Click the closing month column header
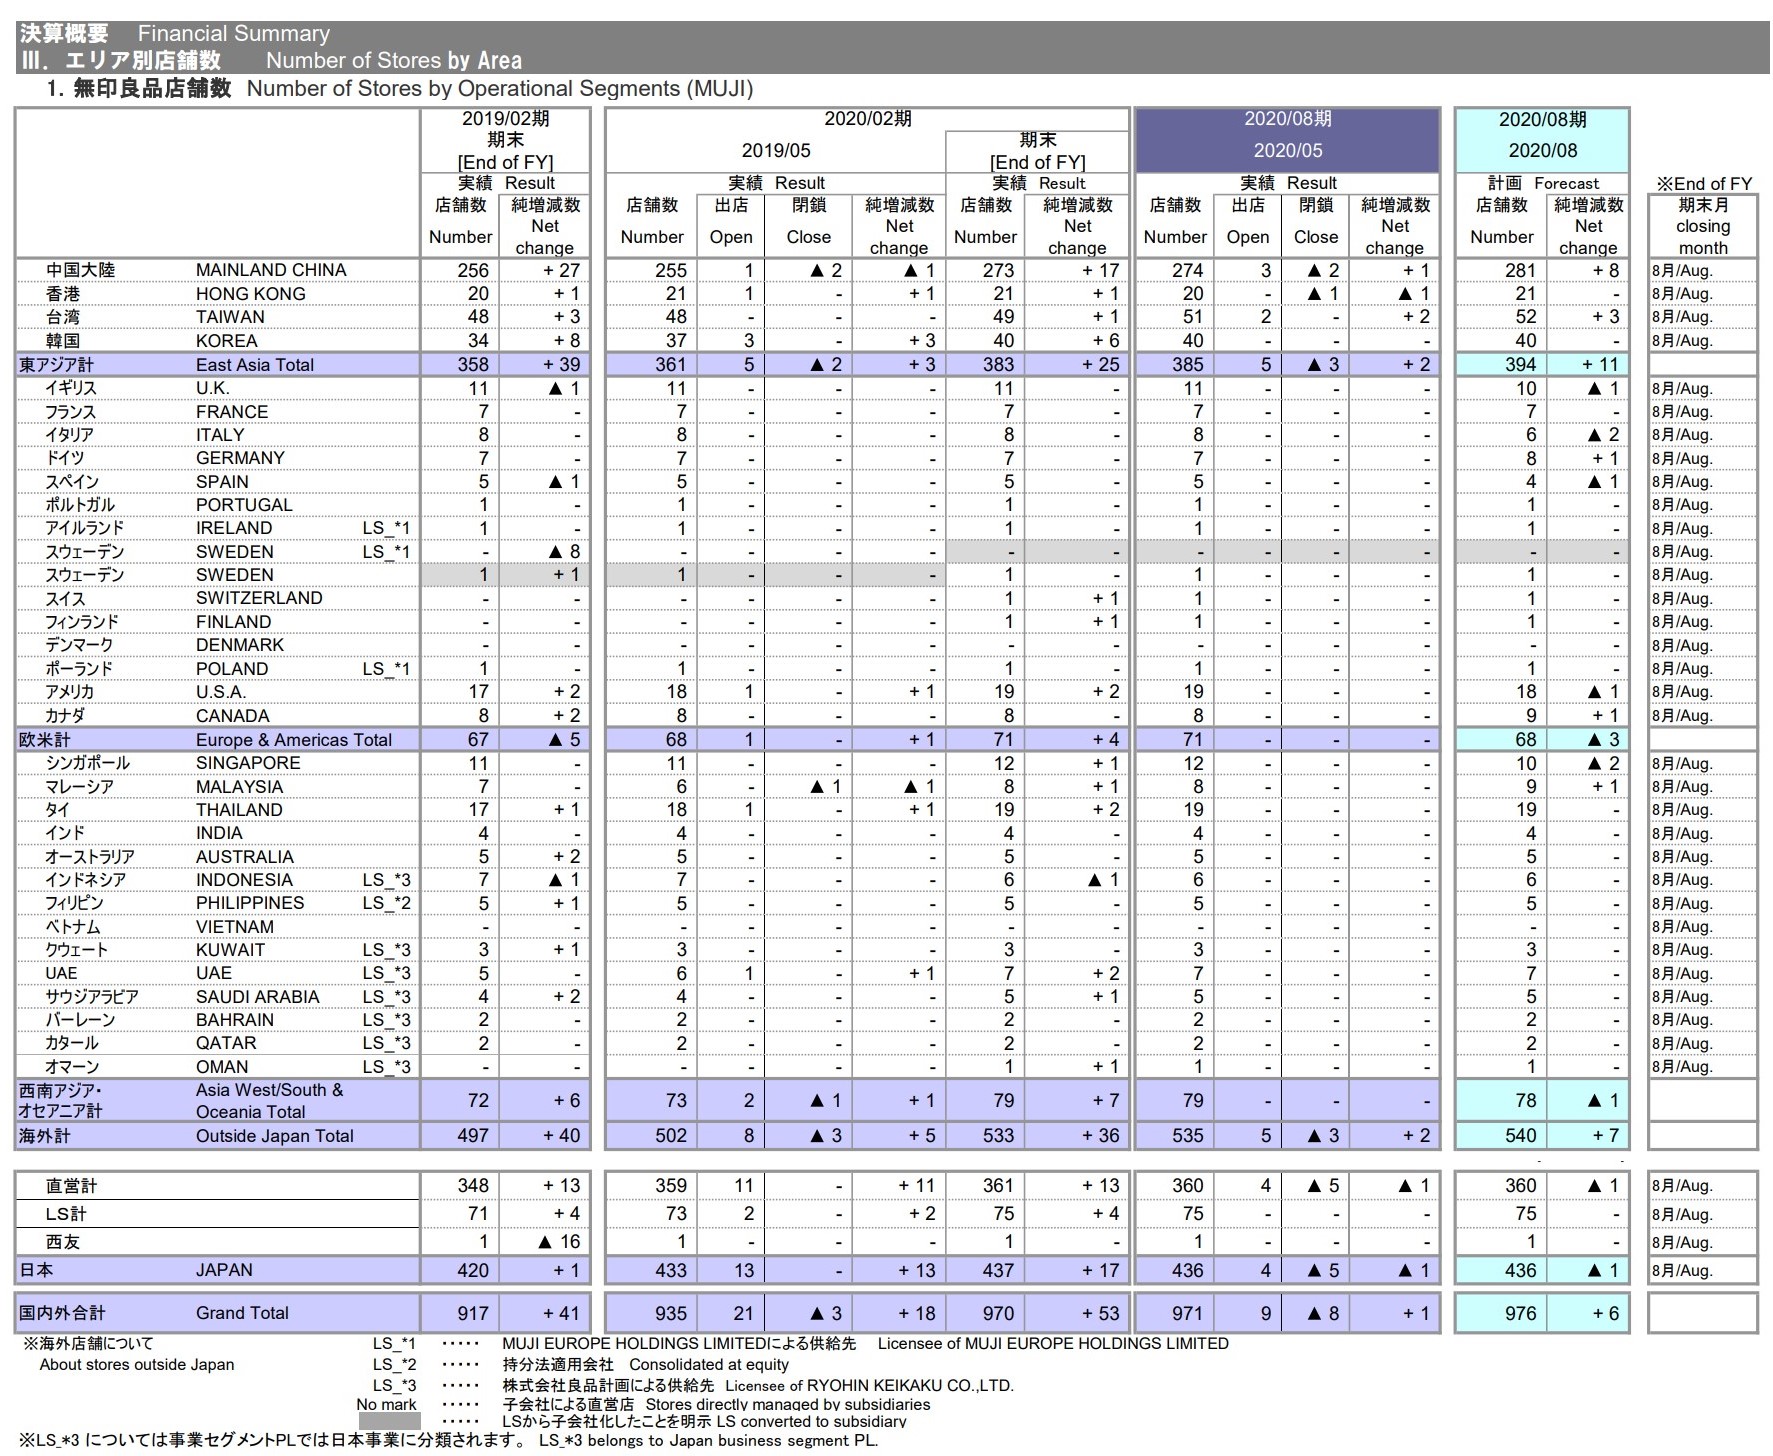The width and height of the screenshot is (1773, 1456). (1703, 226)
